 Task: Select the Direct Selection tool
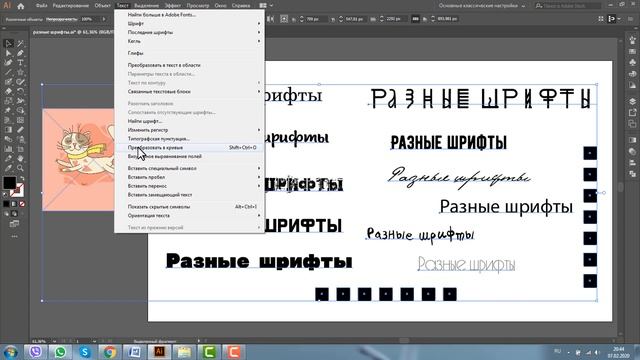click(9, 53)
